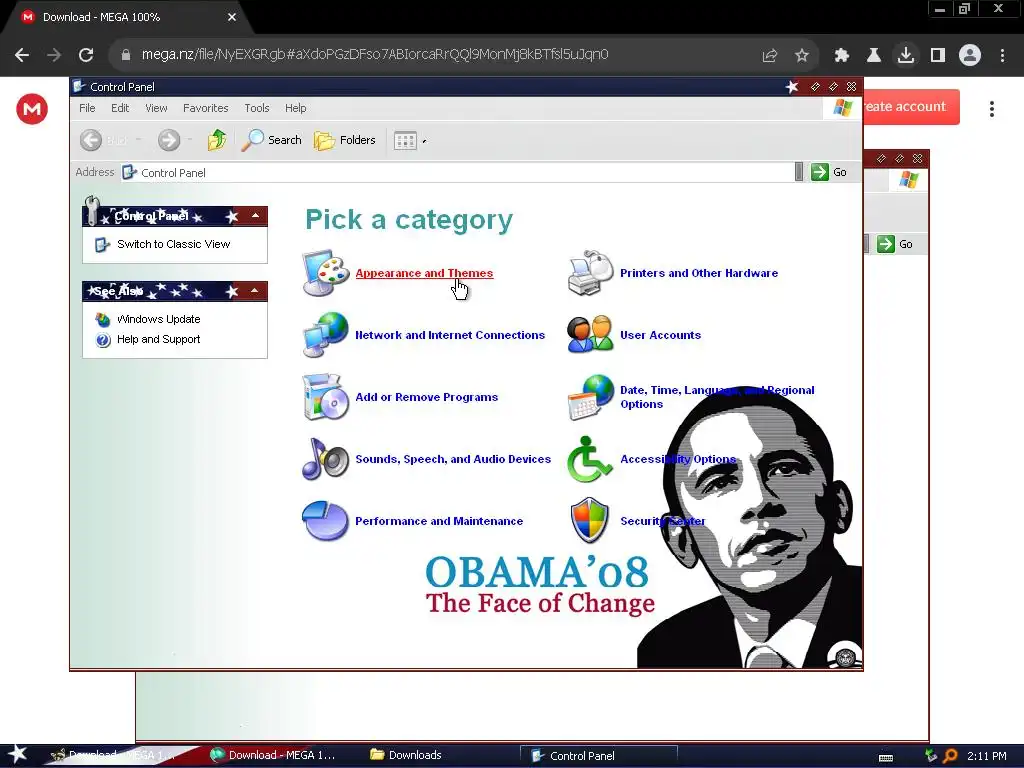Screen dimensions: 1024x768
Task: Click the share page icon in address bar
Action: click(x=770, y=56)
